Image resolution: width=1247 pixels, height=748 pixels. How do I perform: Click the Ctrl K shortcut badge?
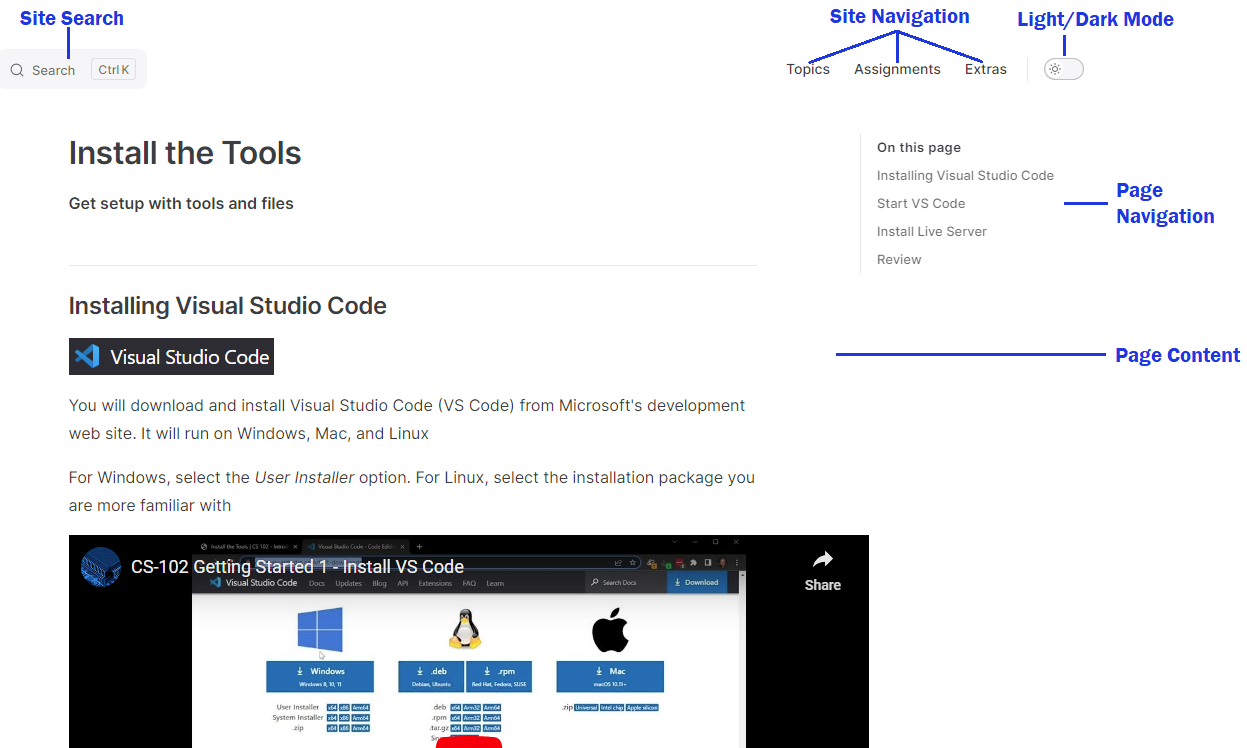point(113,70)
